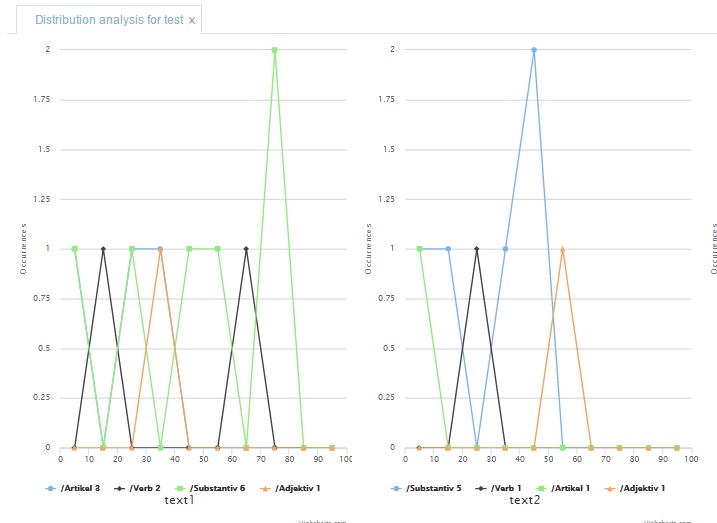Click the second black diamond peak in text1

(246, 249)
